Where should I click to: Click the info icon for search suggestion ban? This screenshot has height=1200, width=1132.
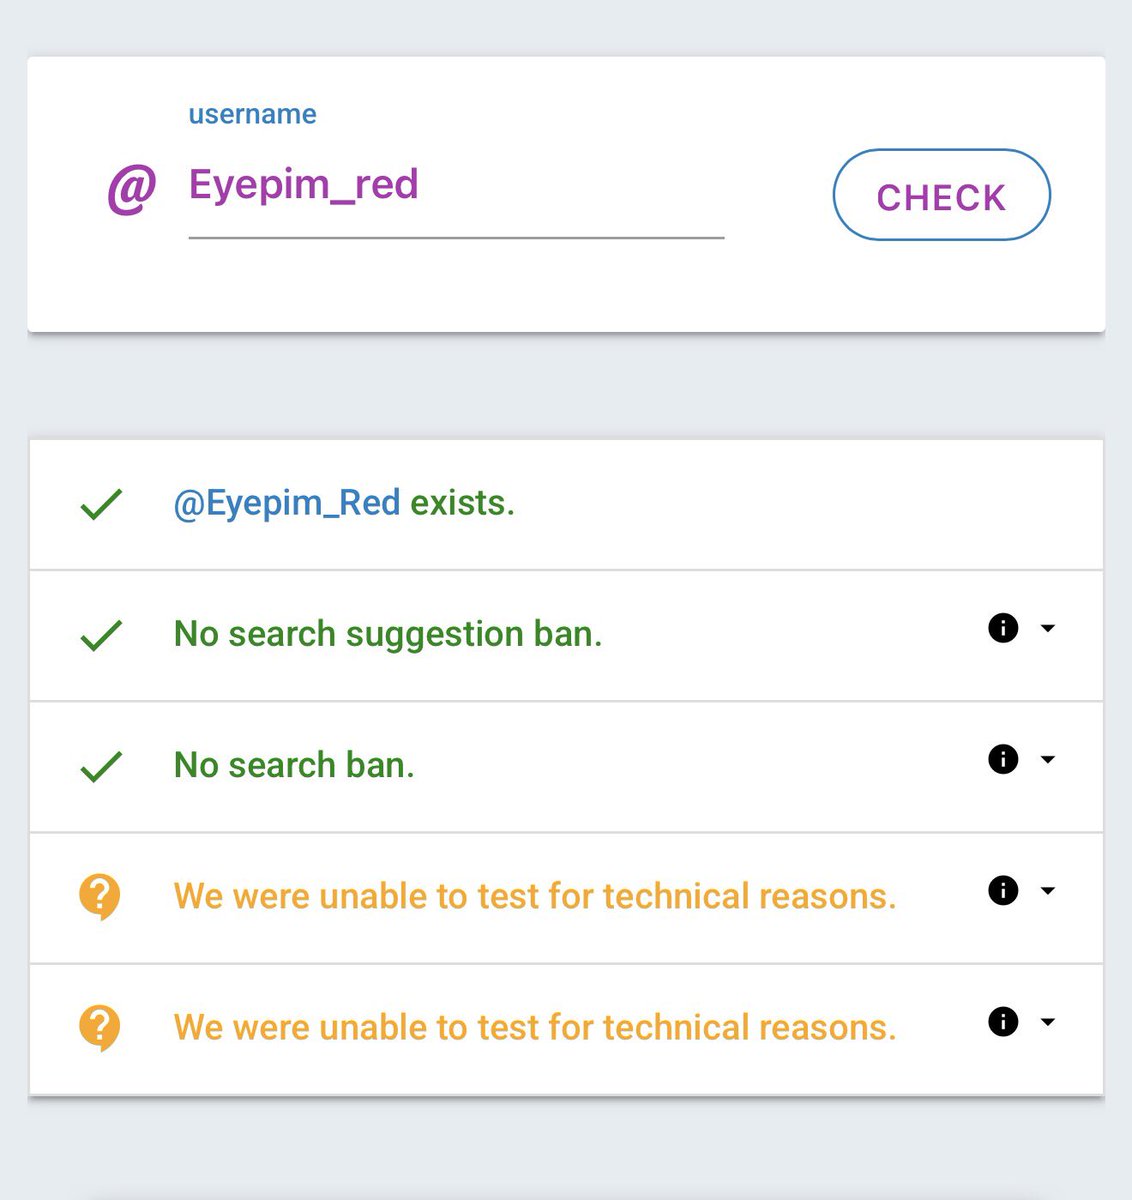tap(1003, 628)
